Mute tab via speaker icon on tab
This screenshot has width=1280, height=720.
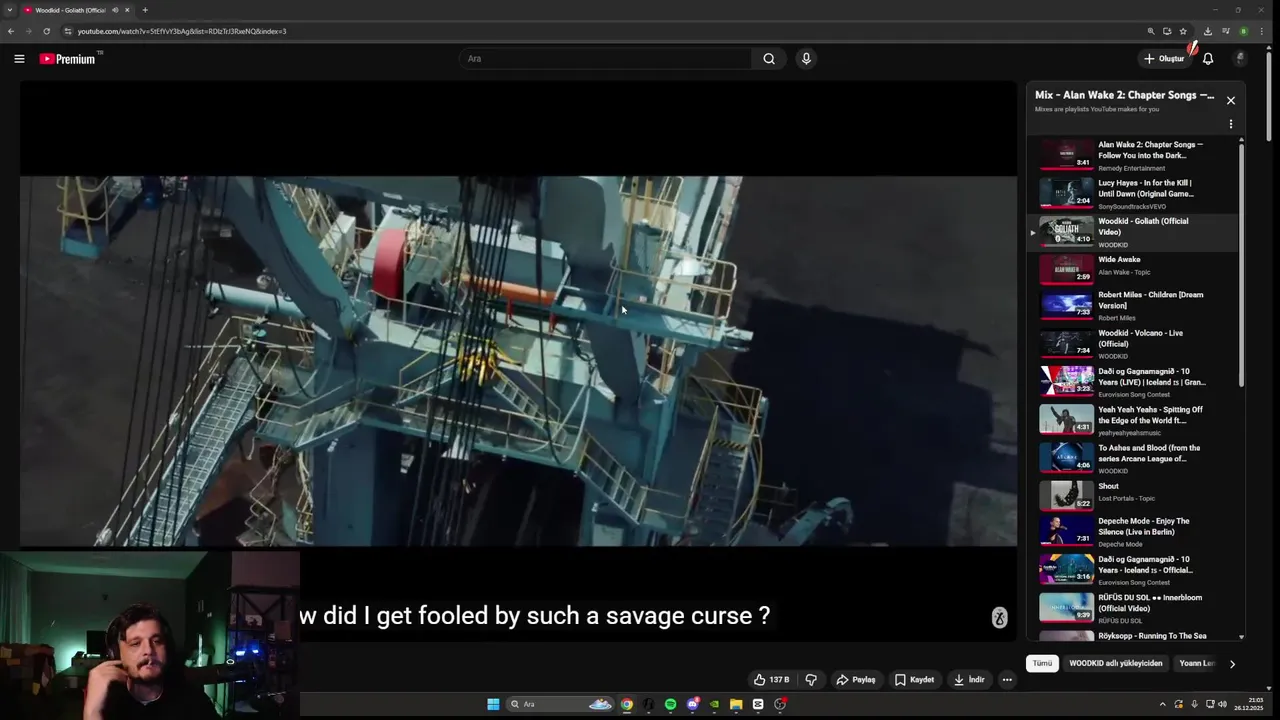tap(115, 10)
